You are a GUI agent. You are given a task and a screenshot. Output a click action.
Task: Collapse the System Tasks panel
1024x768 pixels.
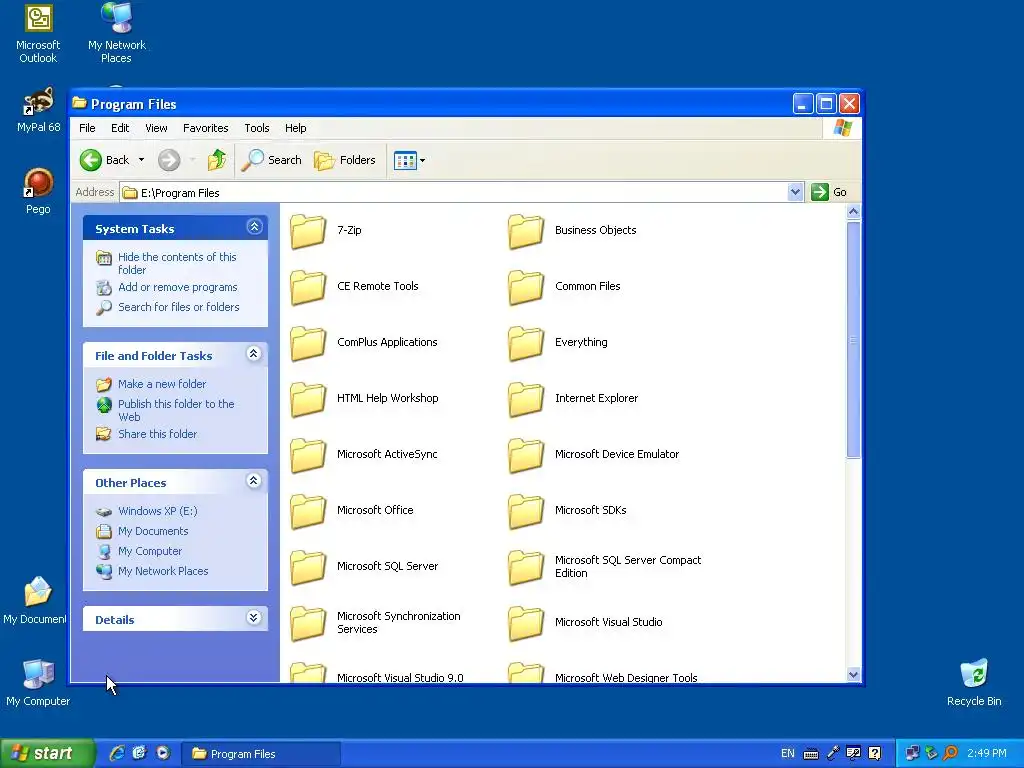(x=254, y=227)
